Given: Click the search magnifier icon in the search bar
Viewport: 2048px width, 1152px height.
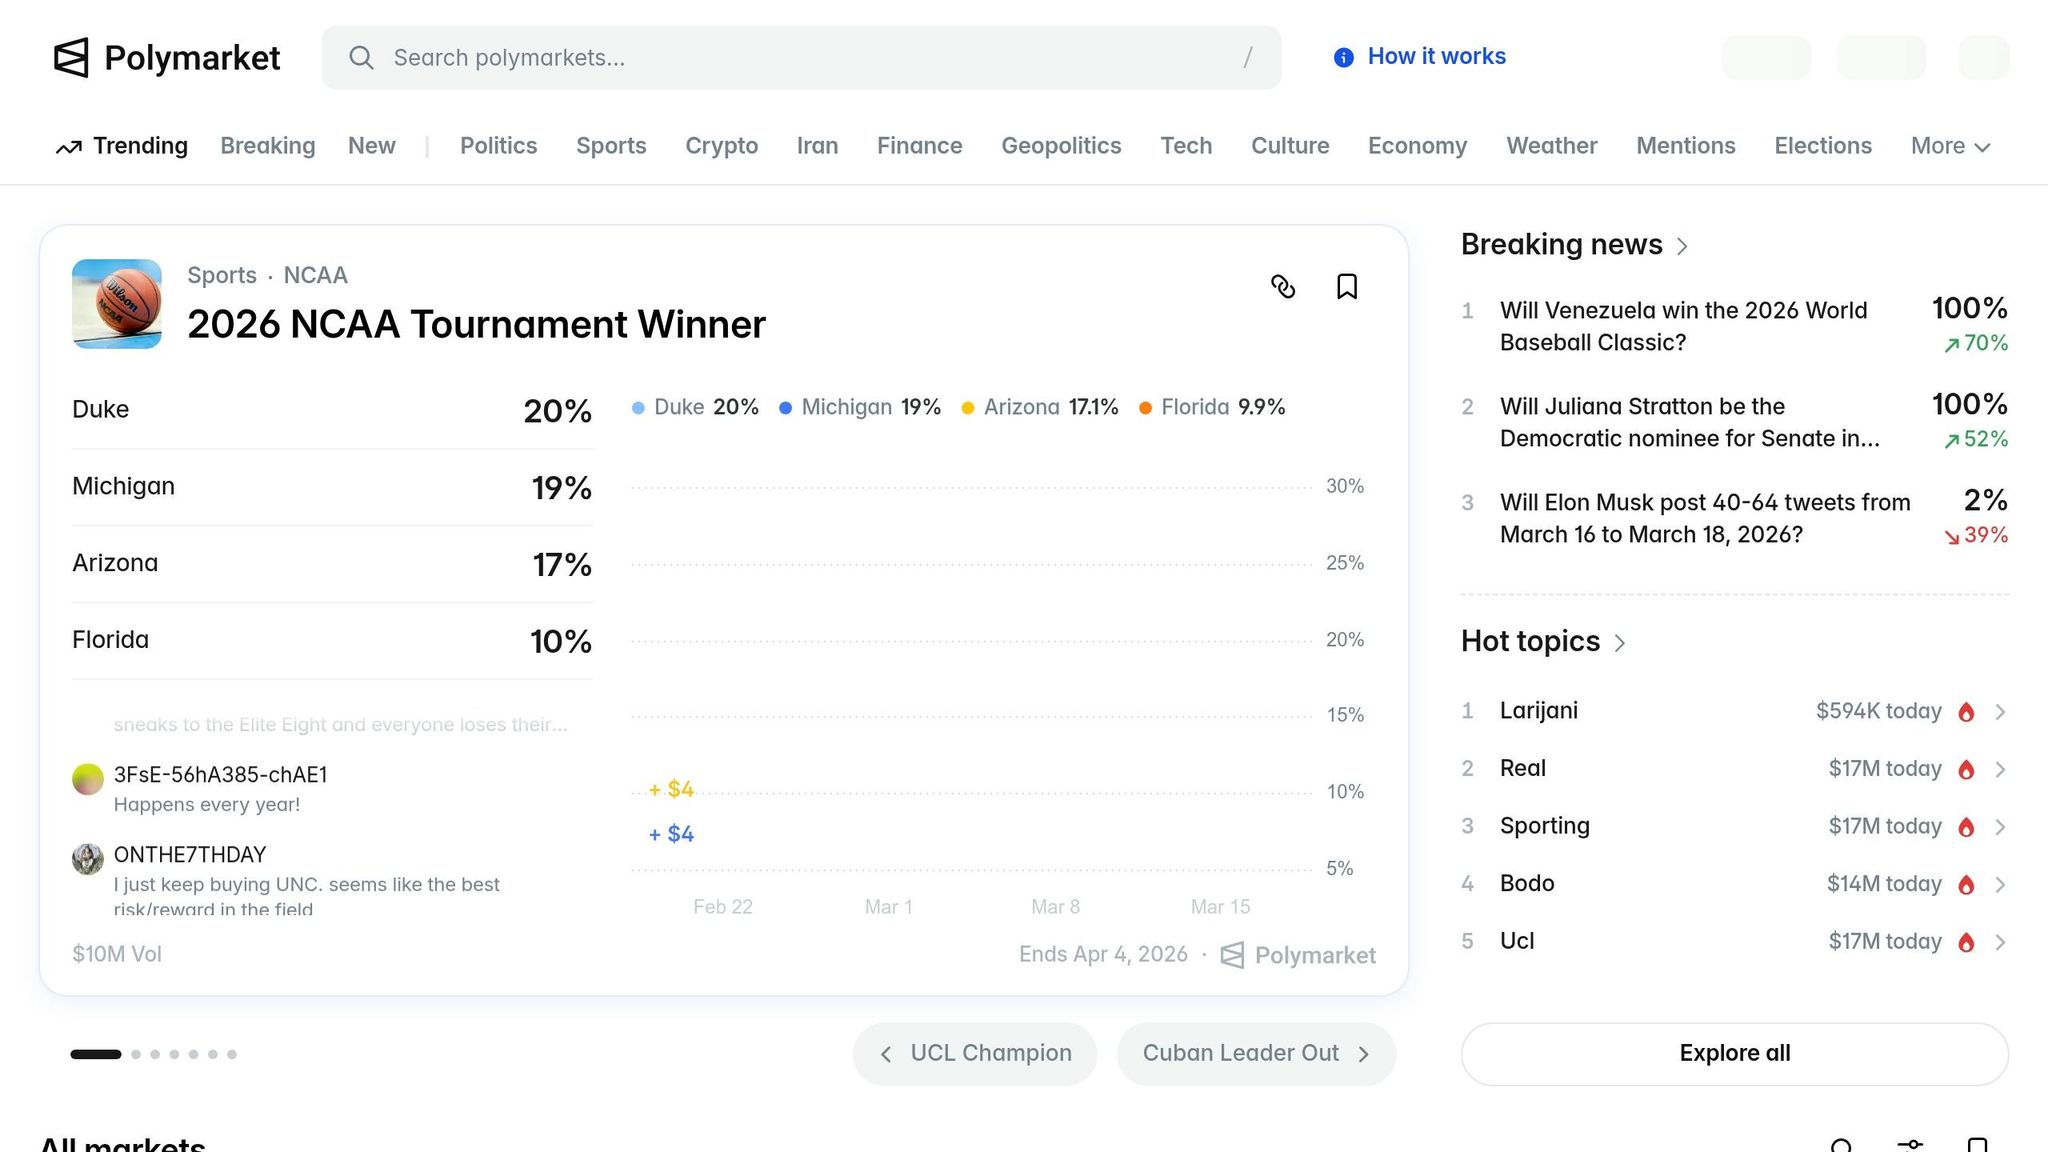Looking at the screenshot, I should (x=361, y=58).
